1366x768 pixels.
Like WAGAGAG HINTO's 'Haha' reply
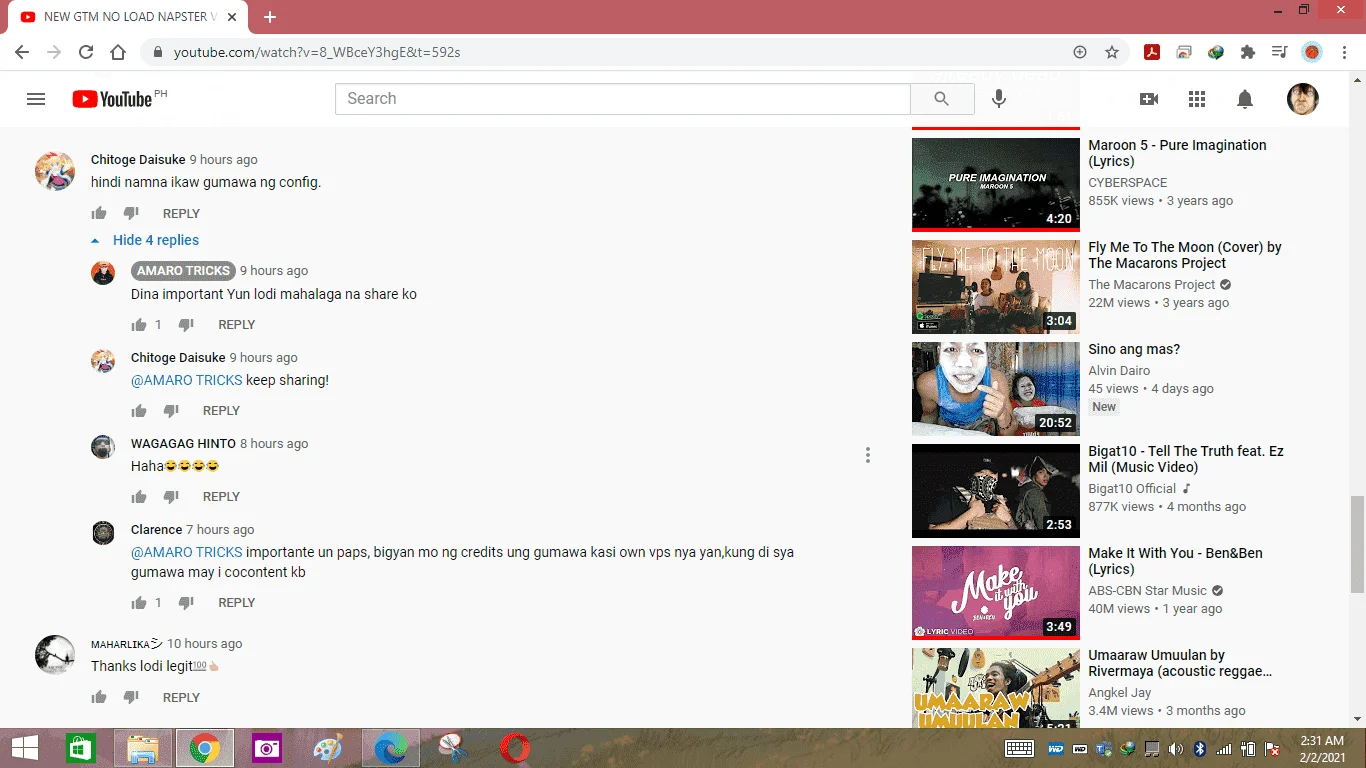point(139,497)
